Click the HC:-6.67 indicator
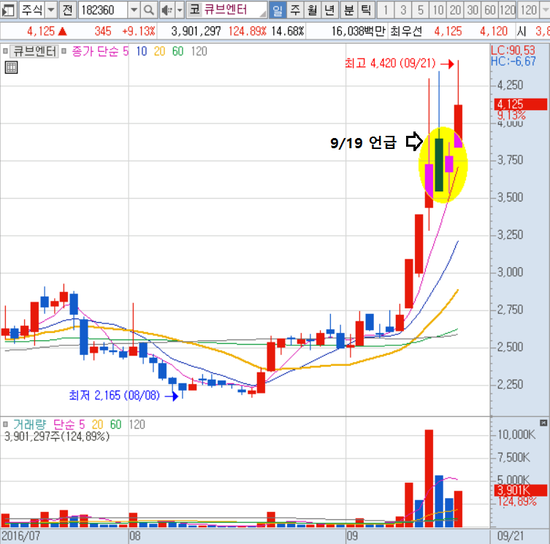This screenshot has height=544, width=550. click(513, 61)
